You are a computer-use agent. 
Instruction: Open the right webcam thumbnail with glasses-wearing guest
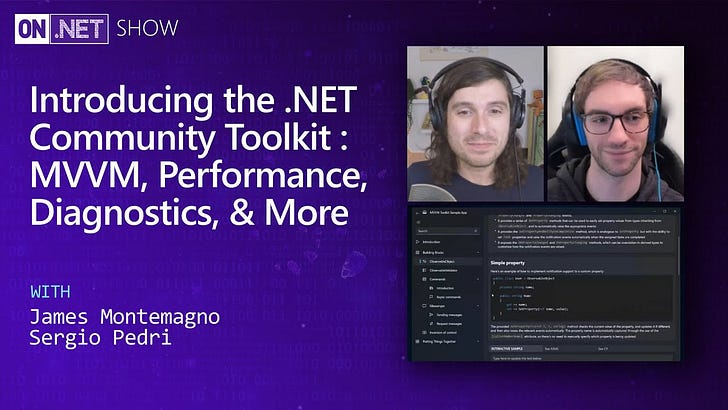click(616, 124)
